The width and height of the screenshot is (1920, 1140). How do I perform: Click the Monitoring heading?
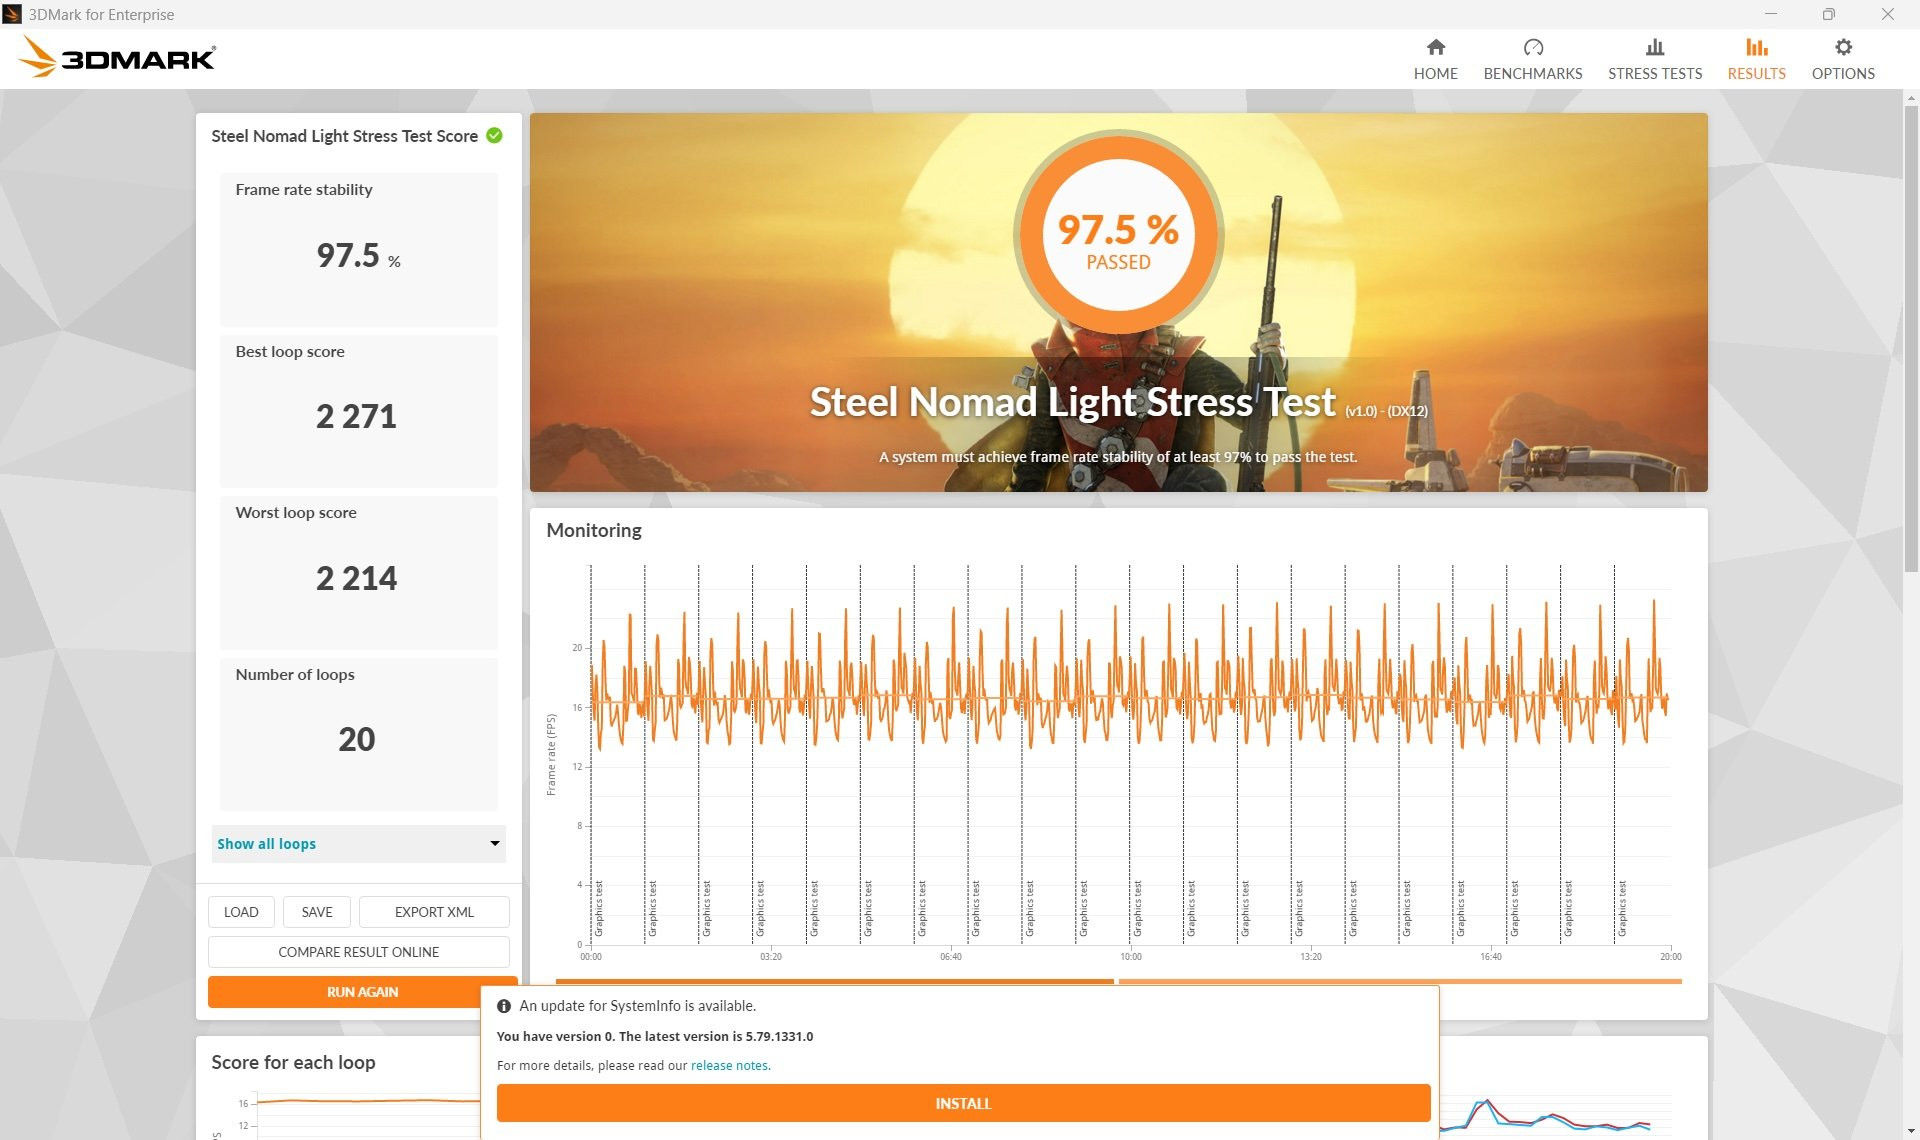pos(593,530)
